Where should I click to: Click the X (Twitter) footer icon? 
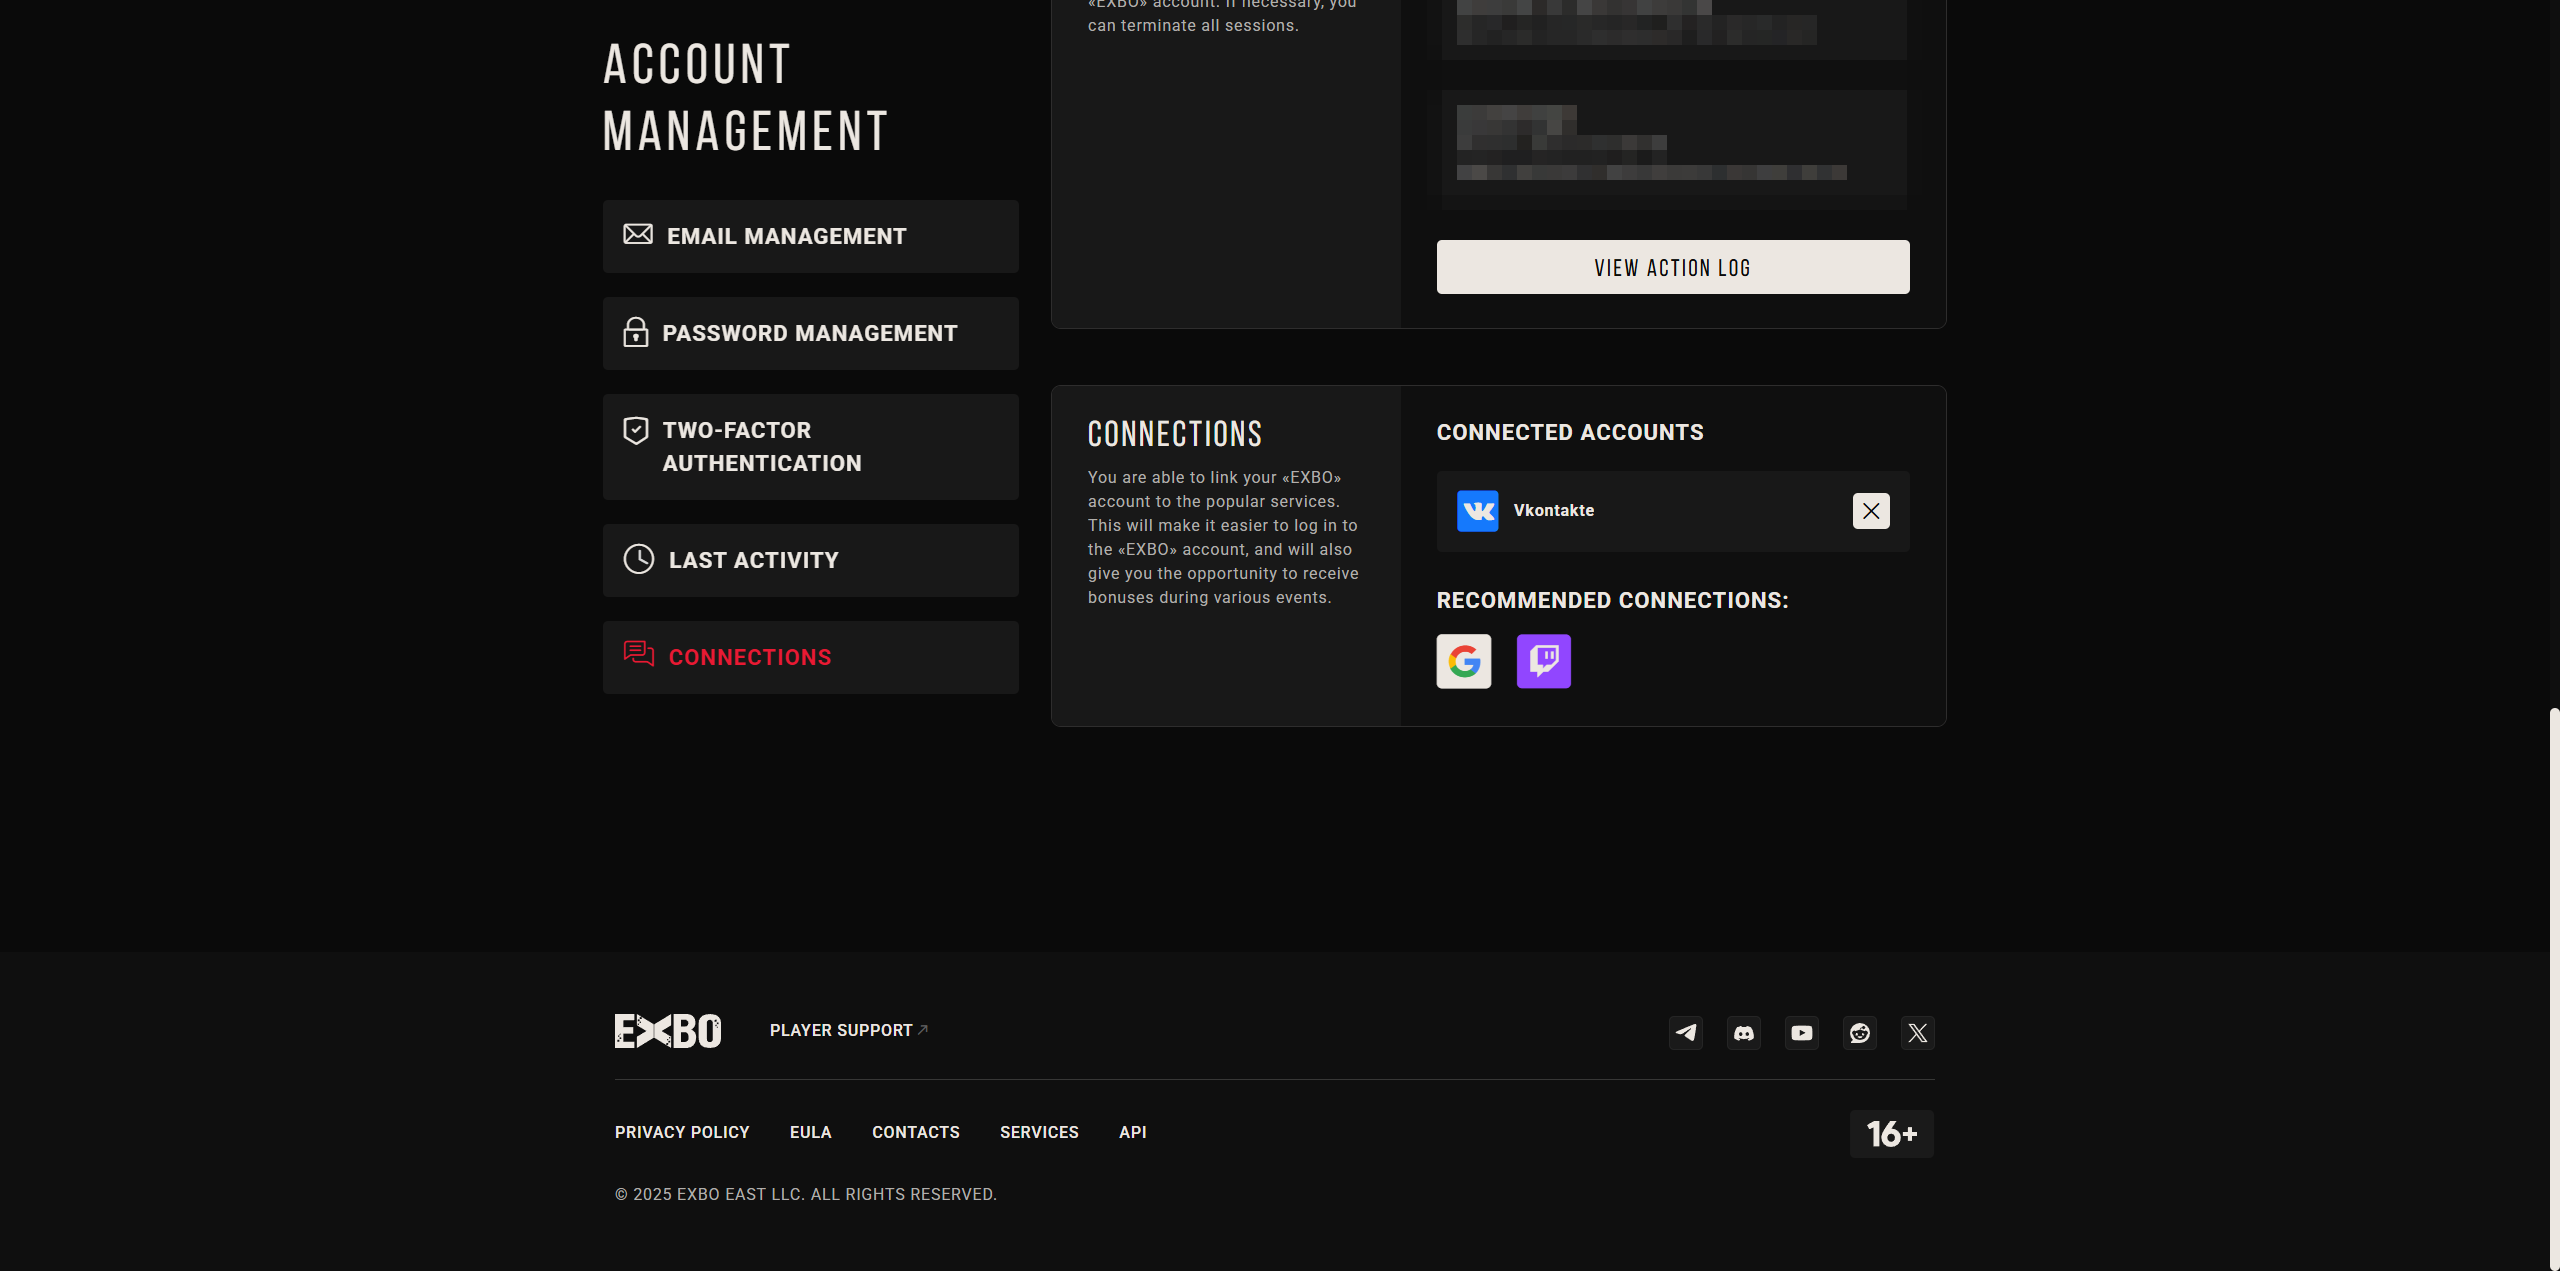pyautogui.click(x=1918, y=1033)
